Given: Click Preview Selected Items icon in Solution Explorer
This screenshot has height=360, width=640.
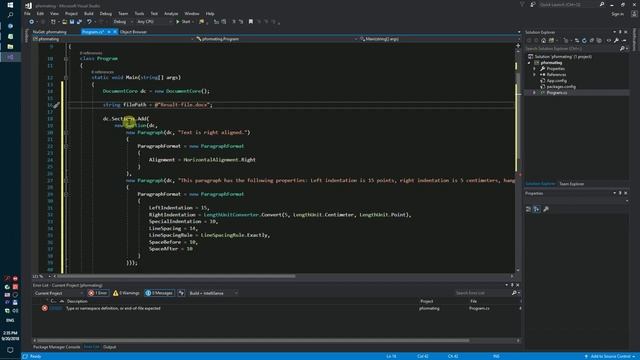Looking at the screenshot, I should (624, 40).
